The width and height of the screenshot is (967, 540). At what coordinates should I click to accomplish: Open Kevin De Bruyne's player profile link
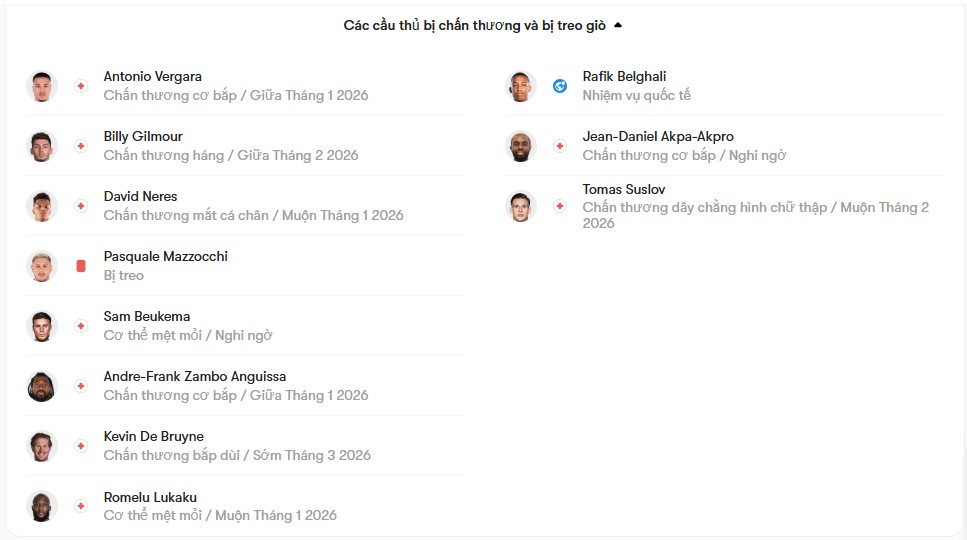pyautogui.click(x=153, y=436)
